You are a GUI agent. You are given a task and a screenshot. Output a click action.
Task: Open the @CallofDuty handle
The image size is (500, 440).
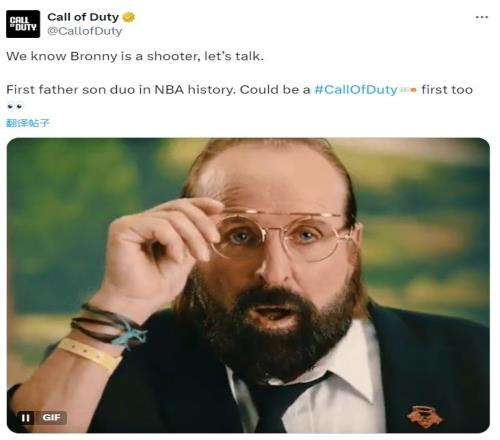tap(85, 31)
